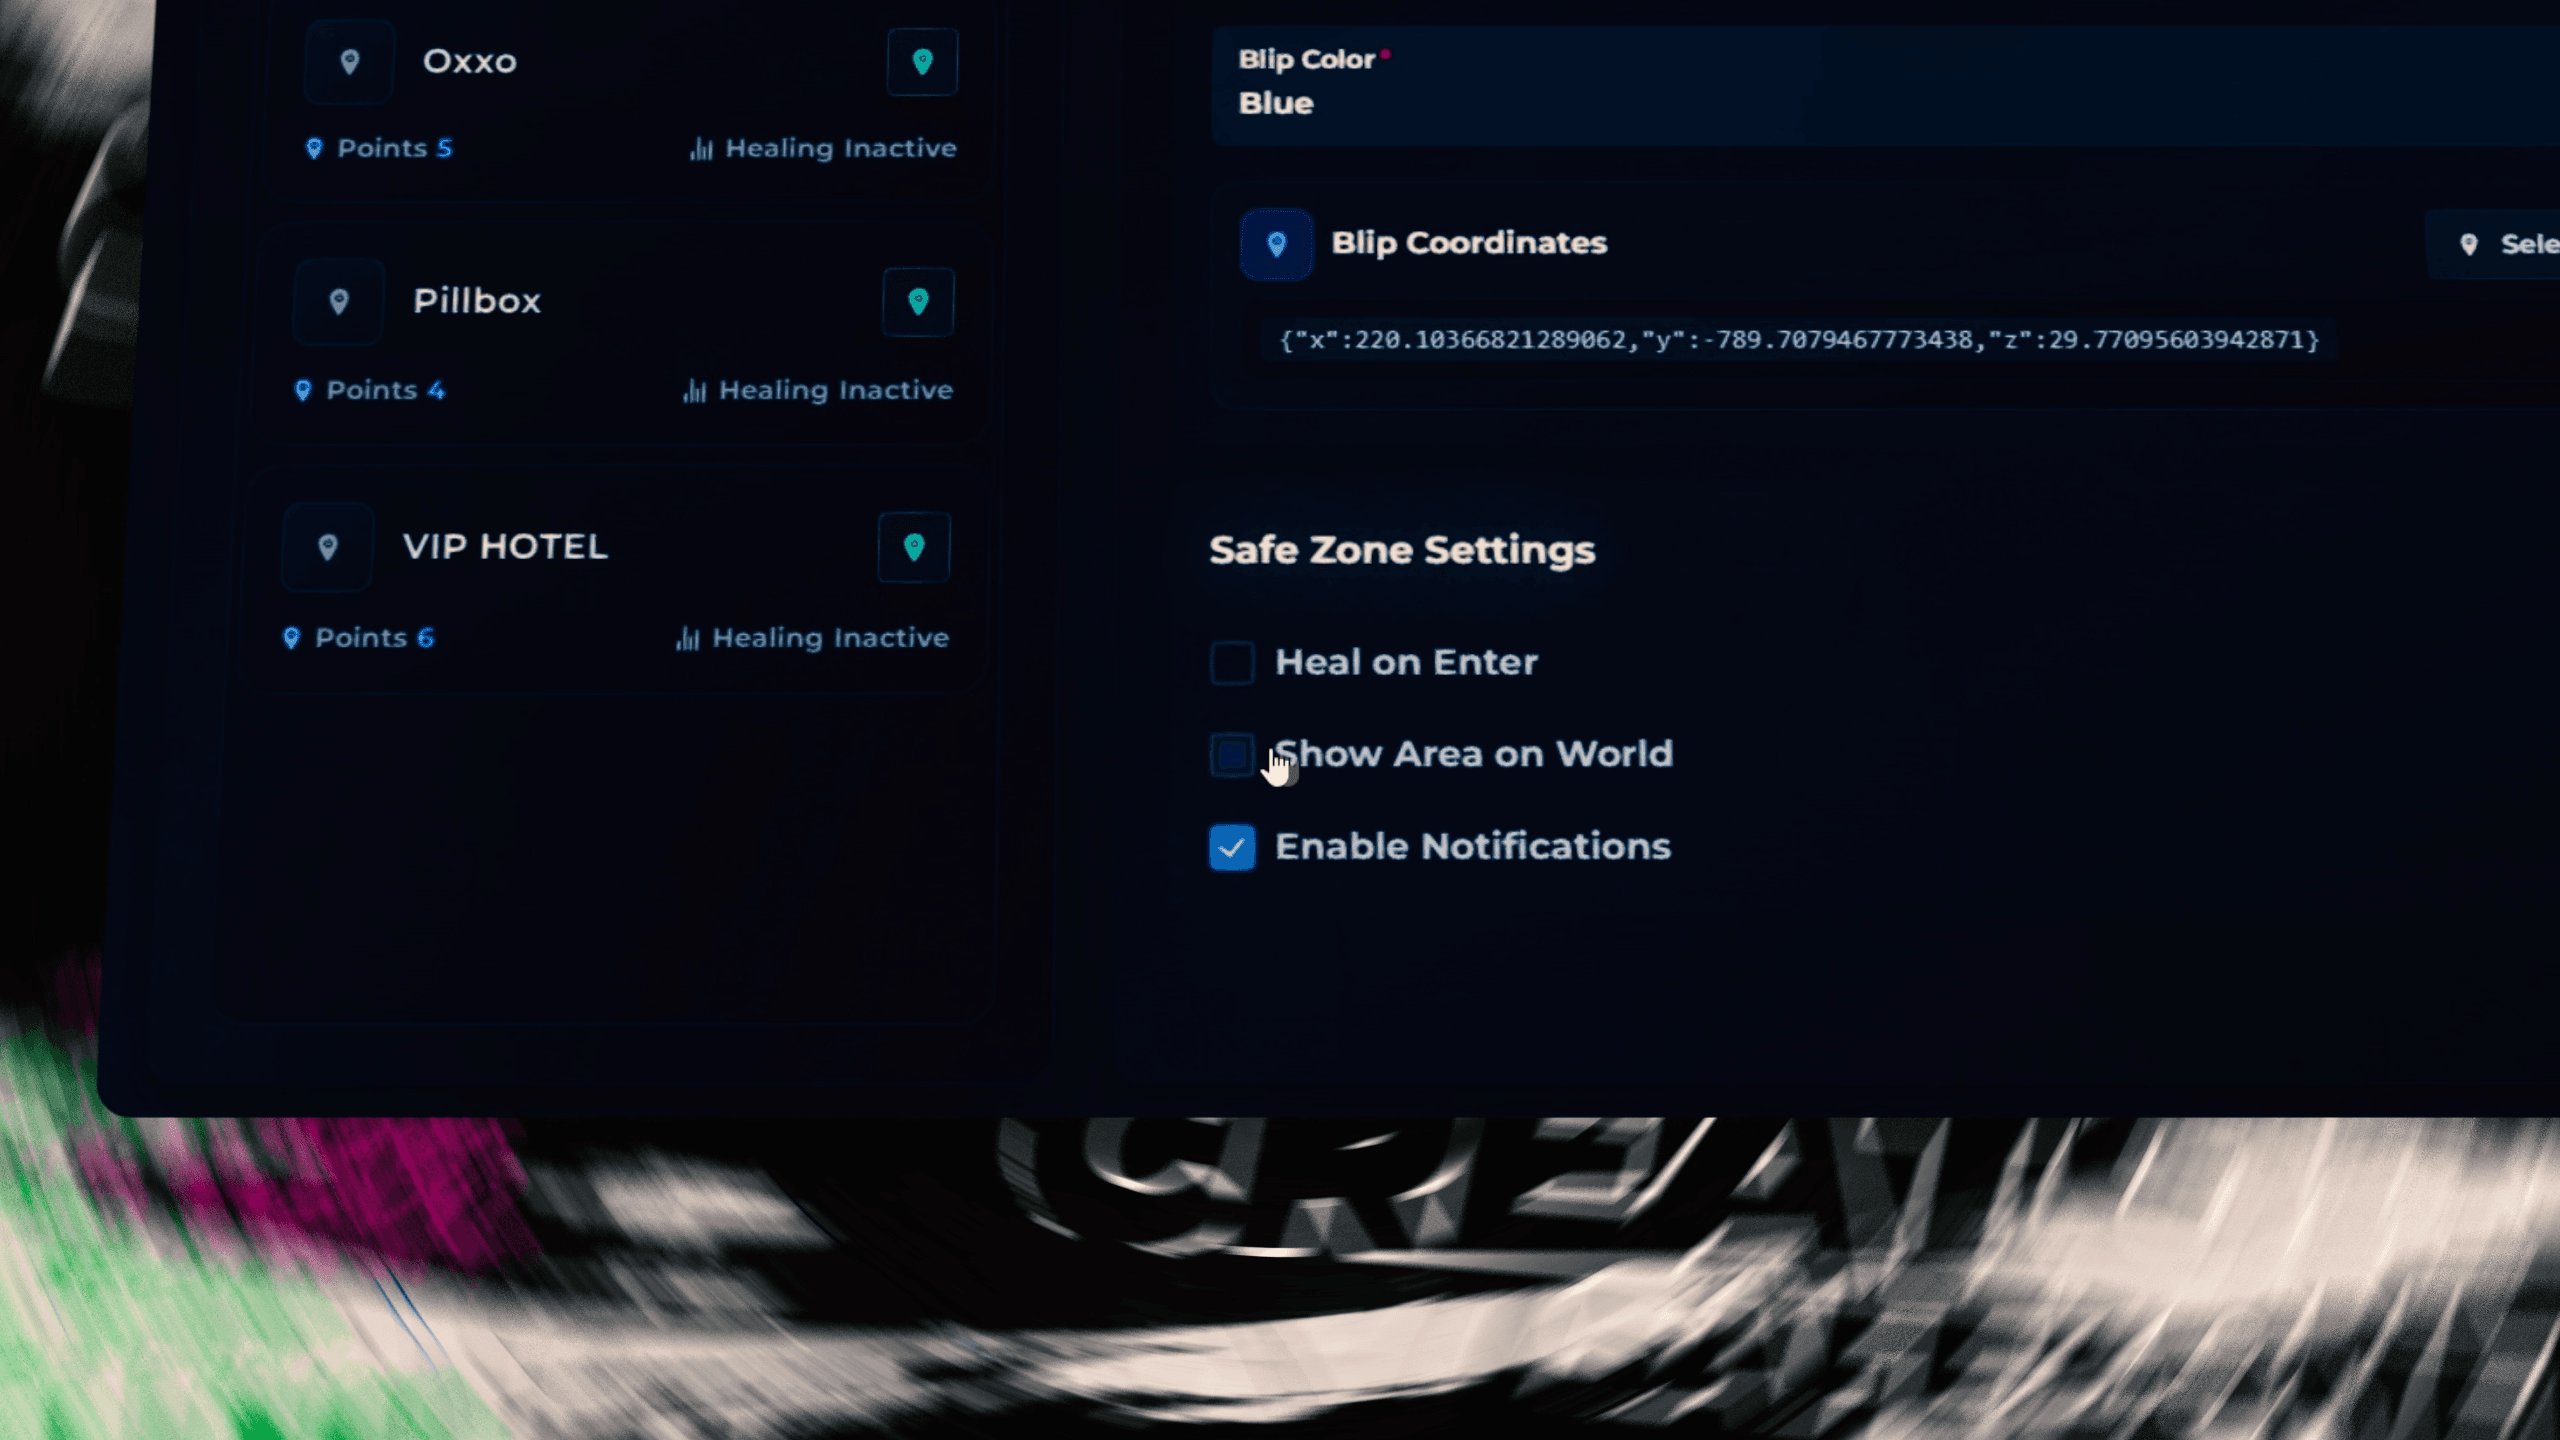The image size is (2560, 1440).
Task: Enable the Heal on Enter checkbox
Action: [x=1232, y=662]
